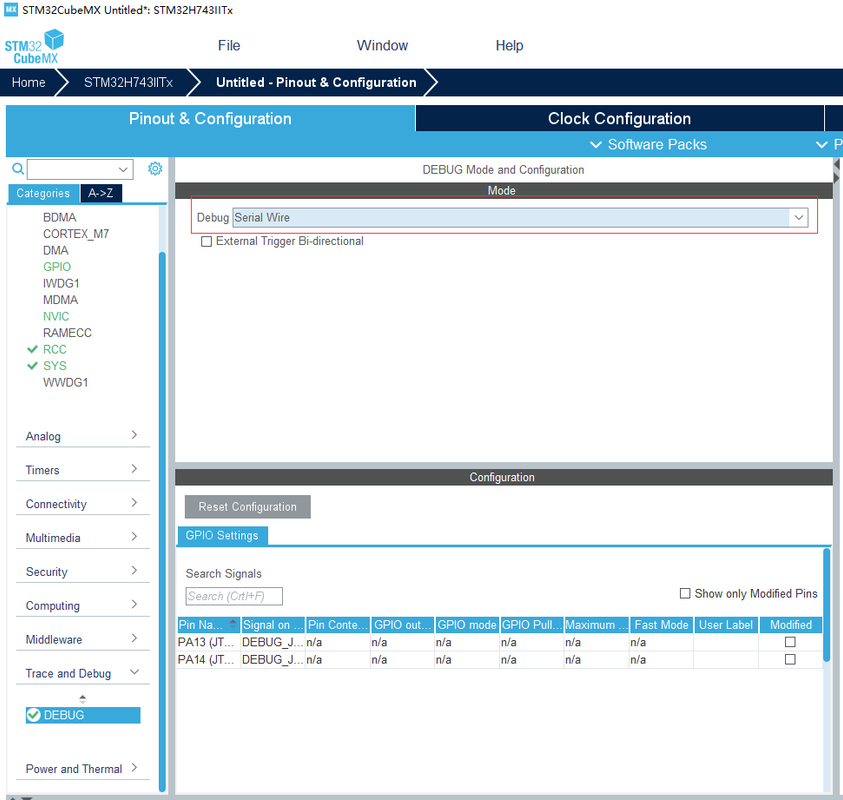This screenshot has height=800, width=843.
Task: Click the sort arrow in Pin Name column
Action: click(x=233, y=624)
